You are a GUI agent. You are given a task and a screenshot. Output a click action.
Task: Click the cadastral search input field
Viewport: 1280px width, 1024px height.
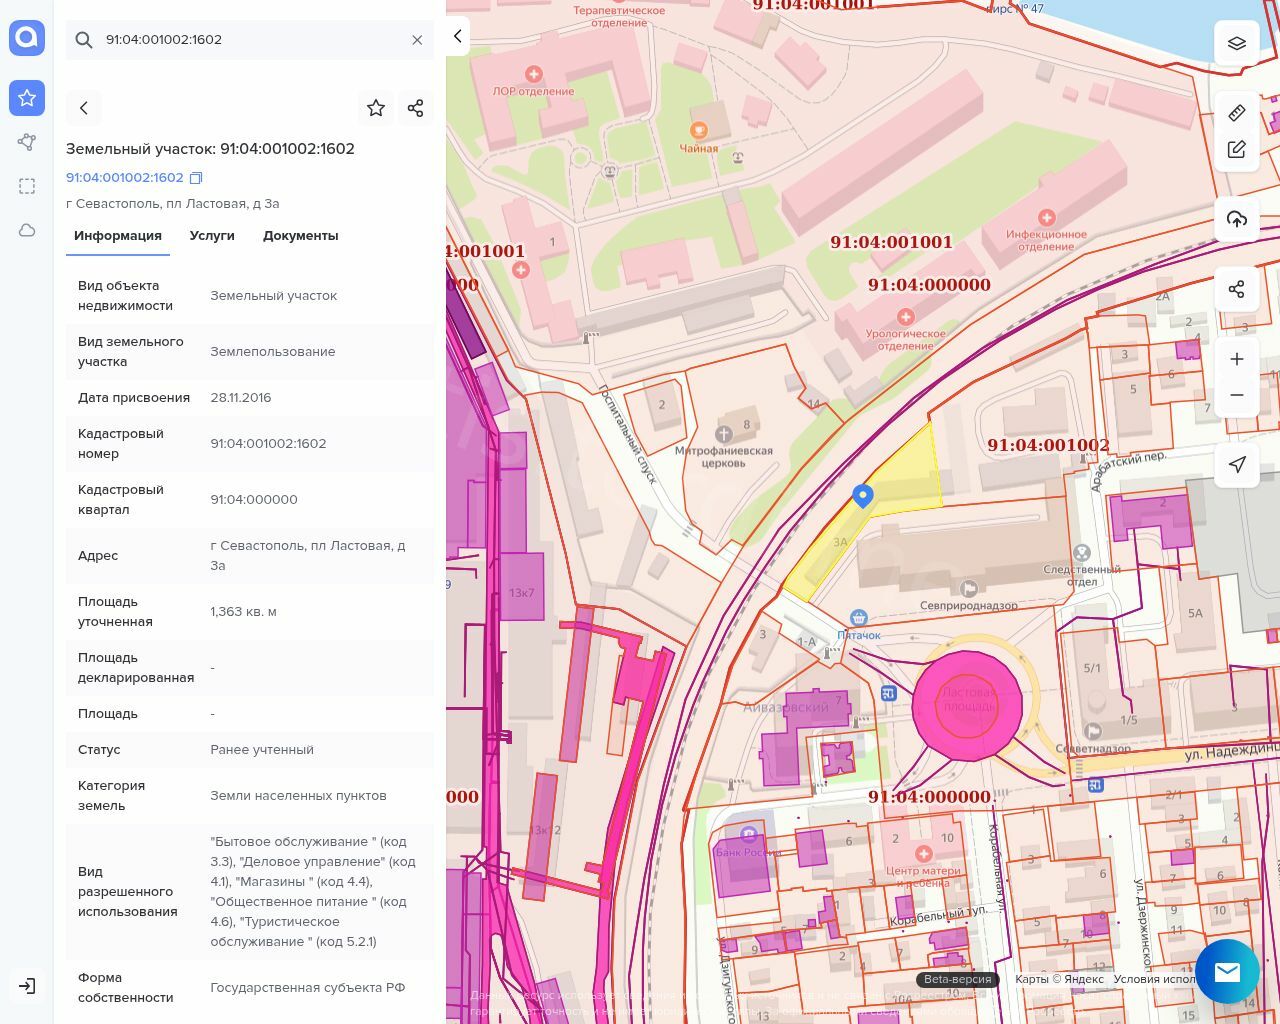tap(250, 40)
